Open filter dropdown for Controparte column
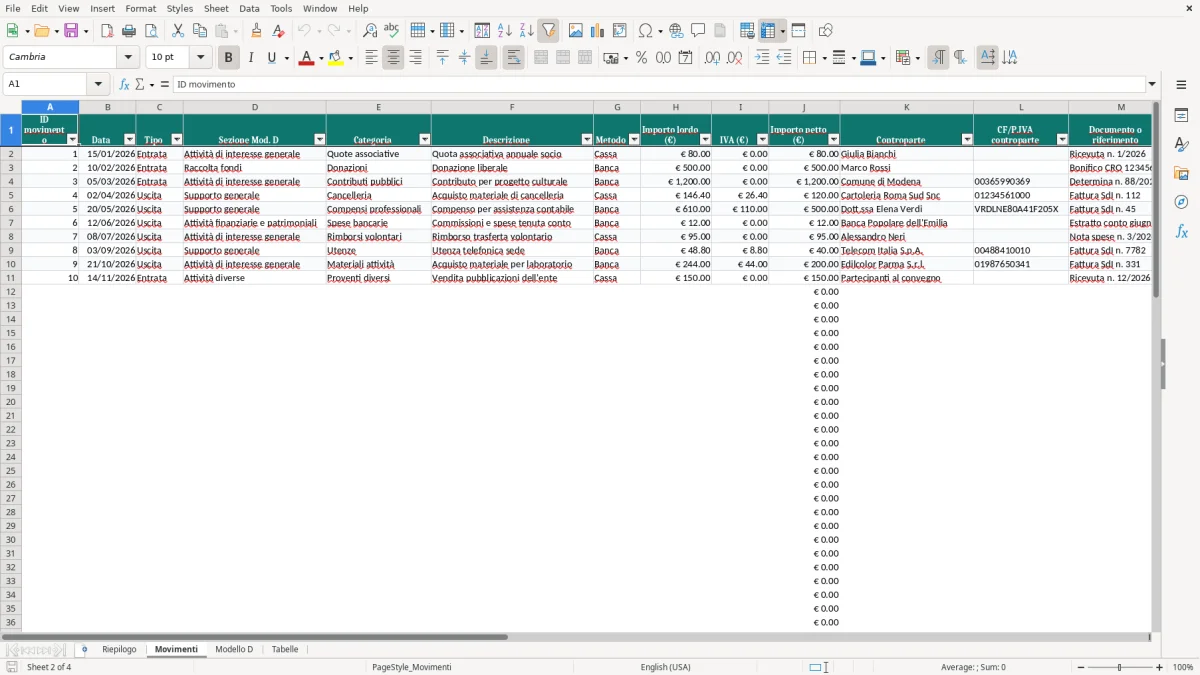The image size is (1200, 675). 967,140
